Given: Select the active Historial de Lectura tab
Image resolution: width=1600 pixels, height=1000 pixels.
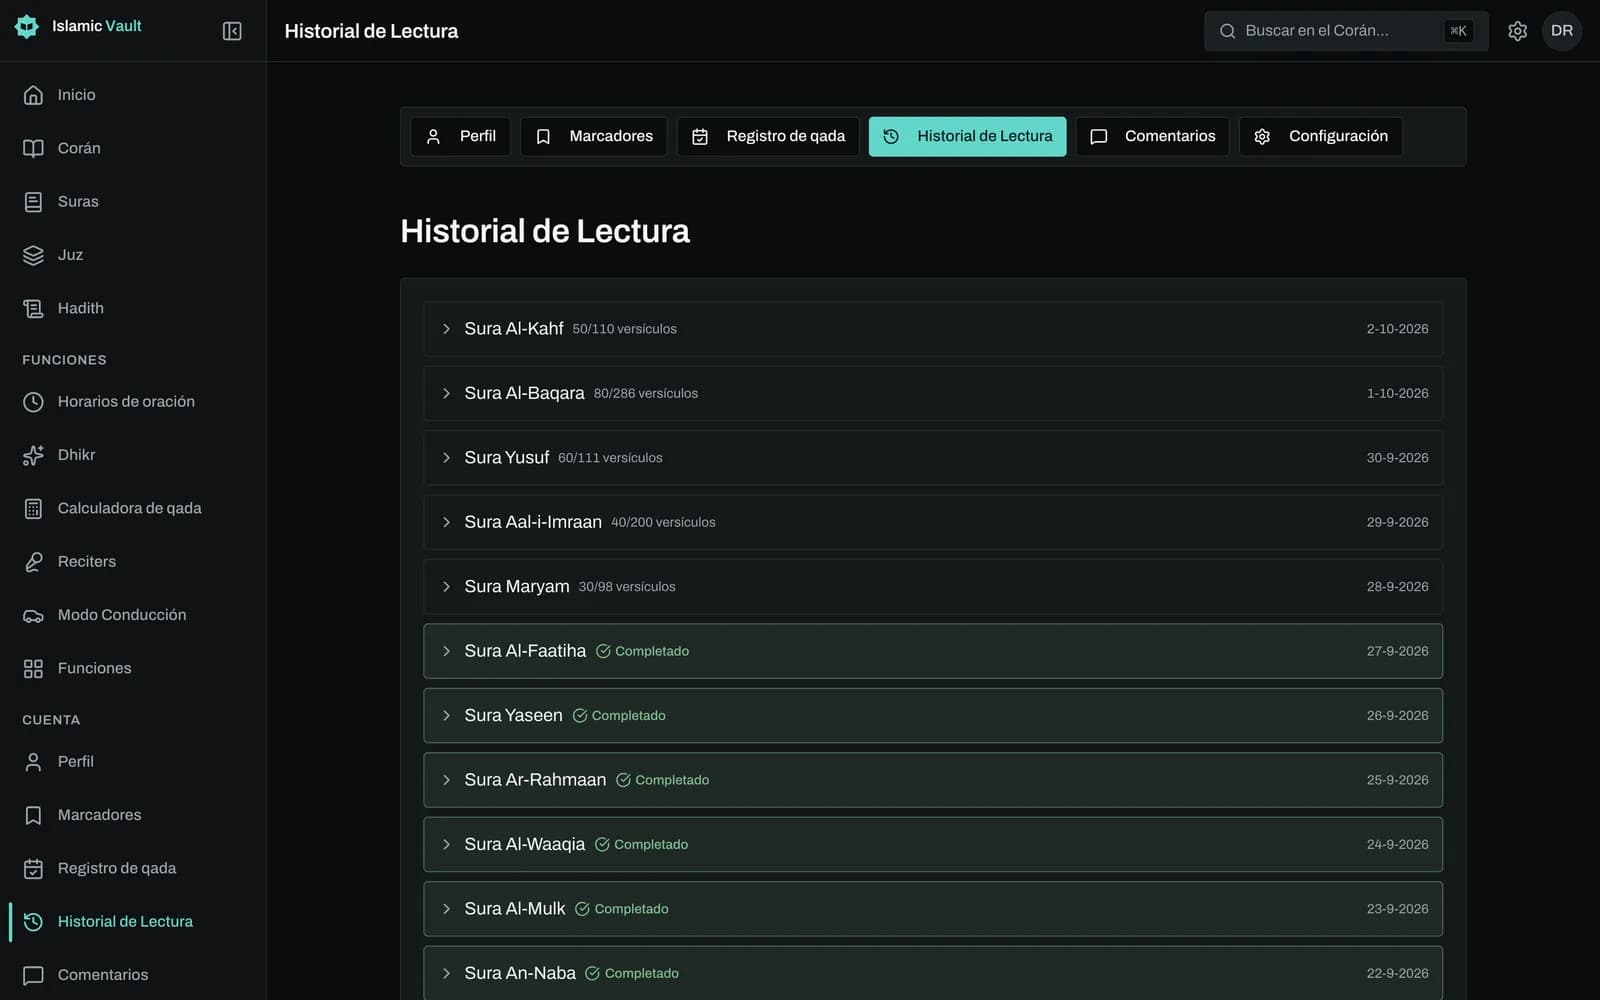Looking at the screenshot, I should pos(968,136).
